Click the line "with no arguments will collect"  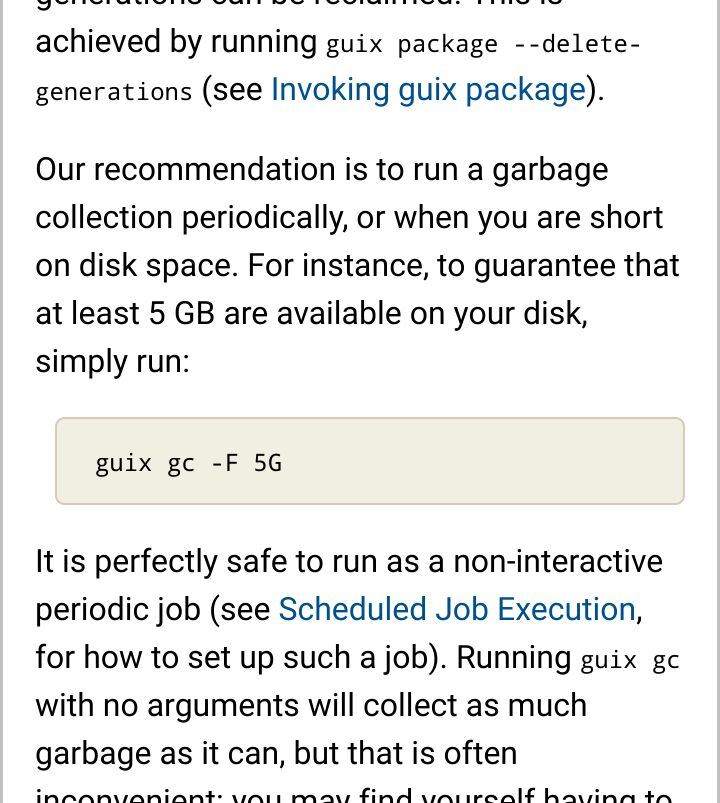click(x=311, y=705)
